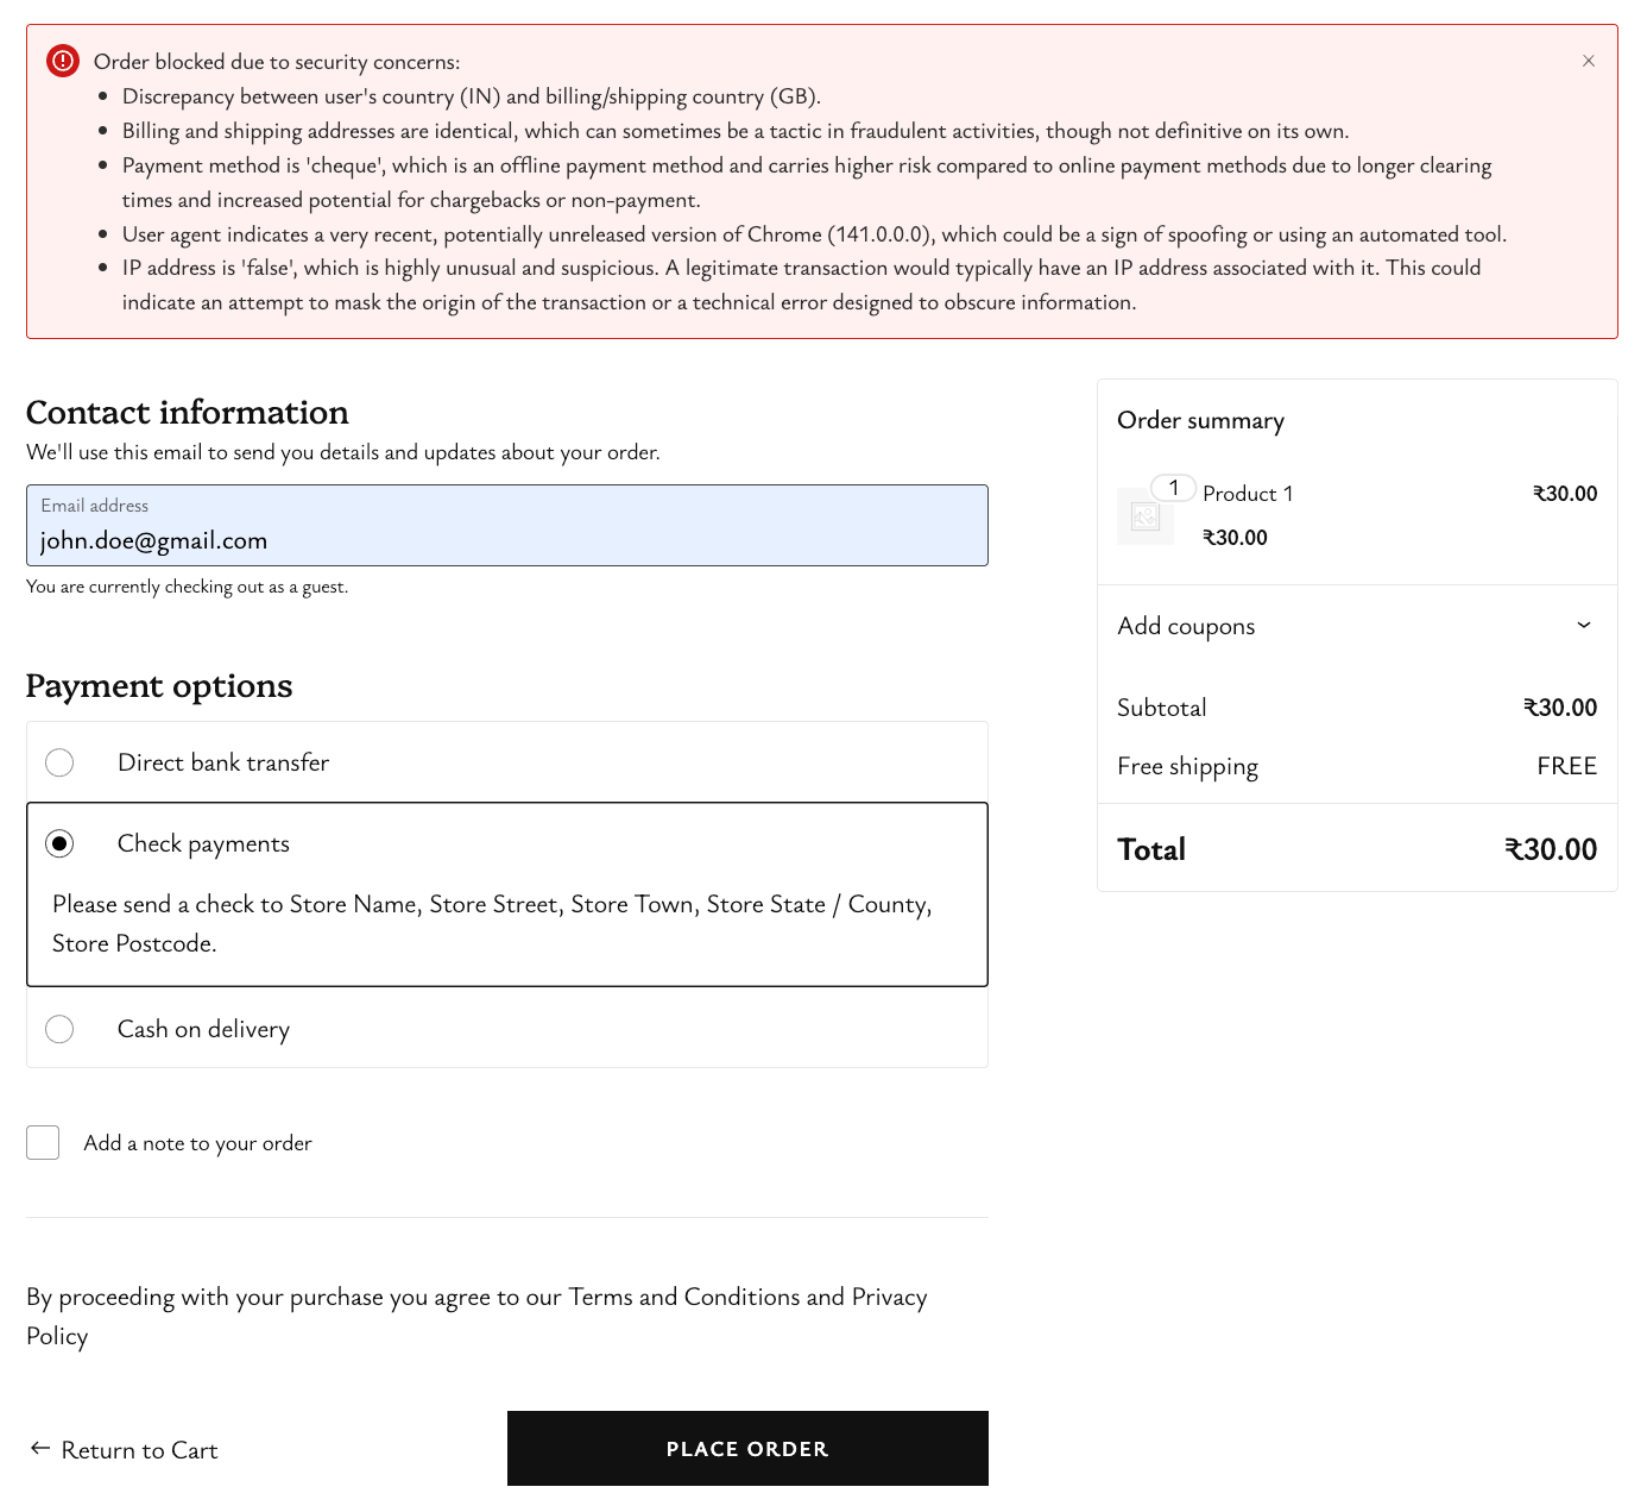Click the Place Order button
Viewport: 1644px width, 1500px height.
pos(747,1448)
